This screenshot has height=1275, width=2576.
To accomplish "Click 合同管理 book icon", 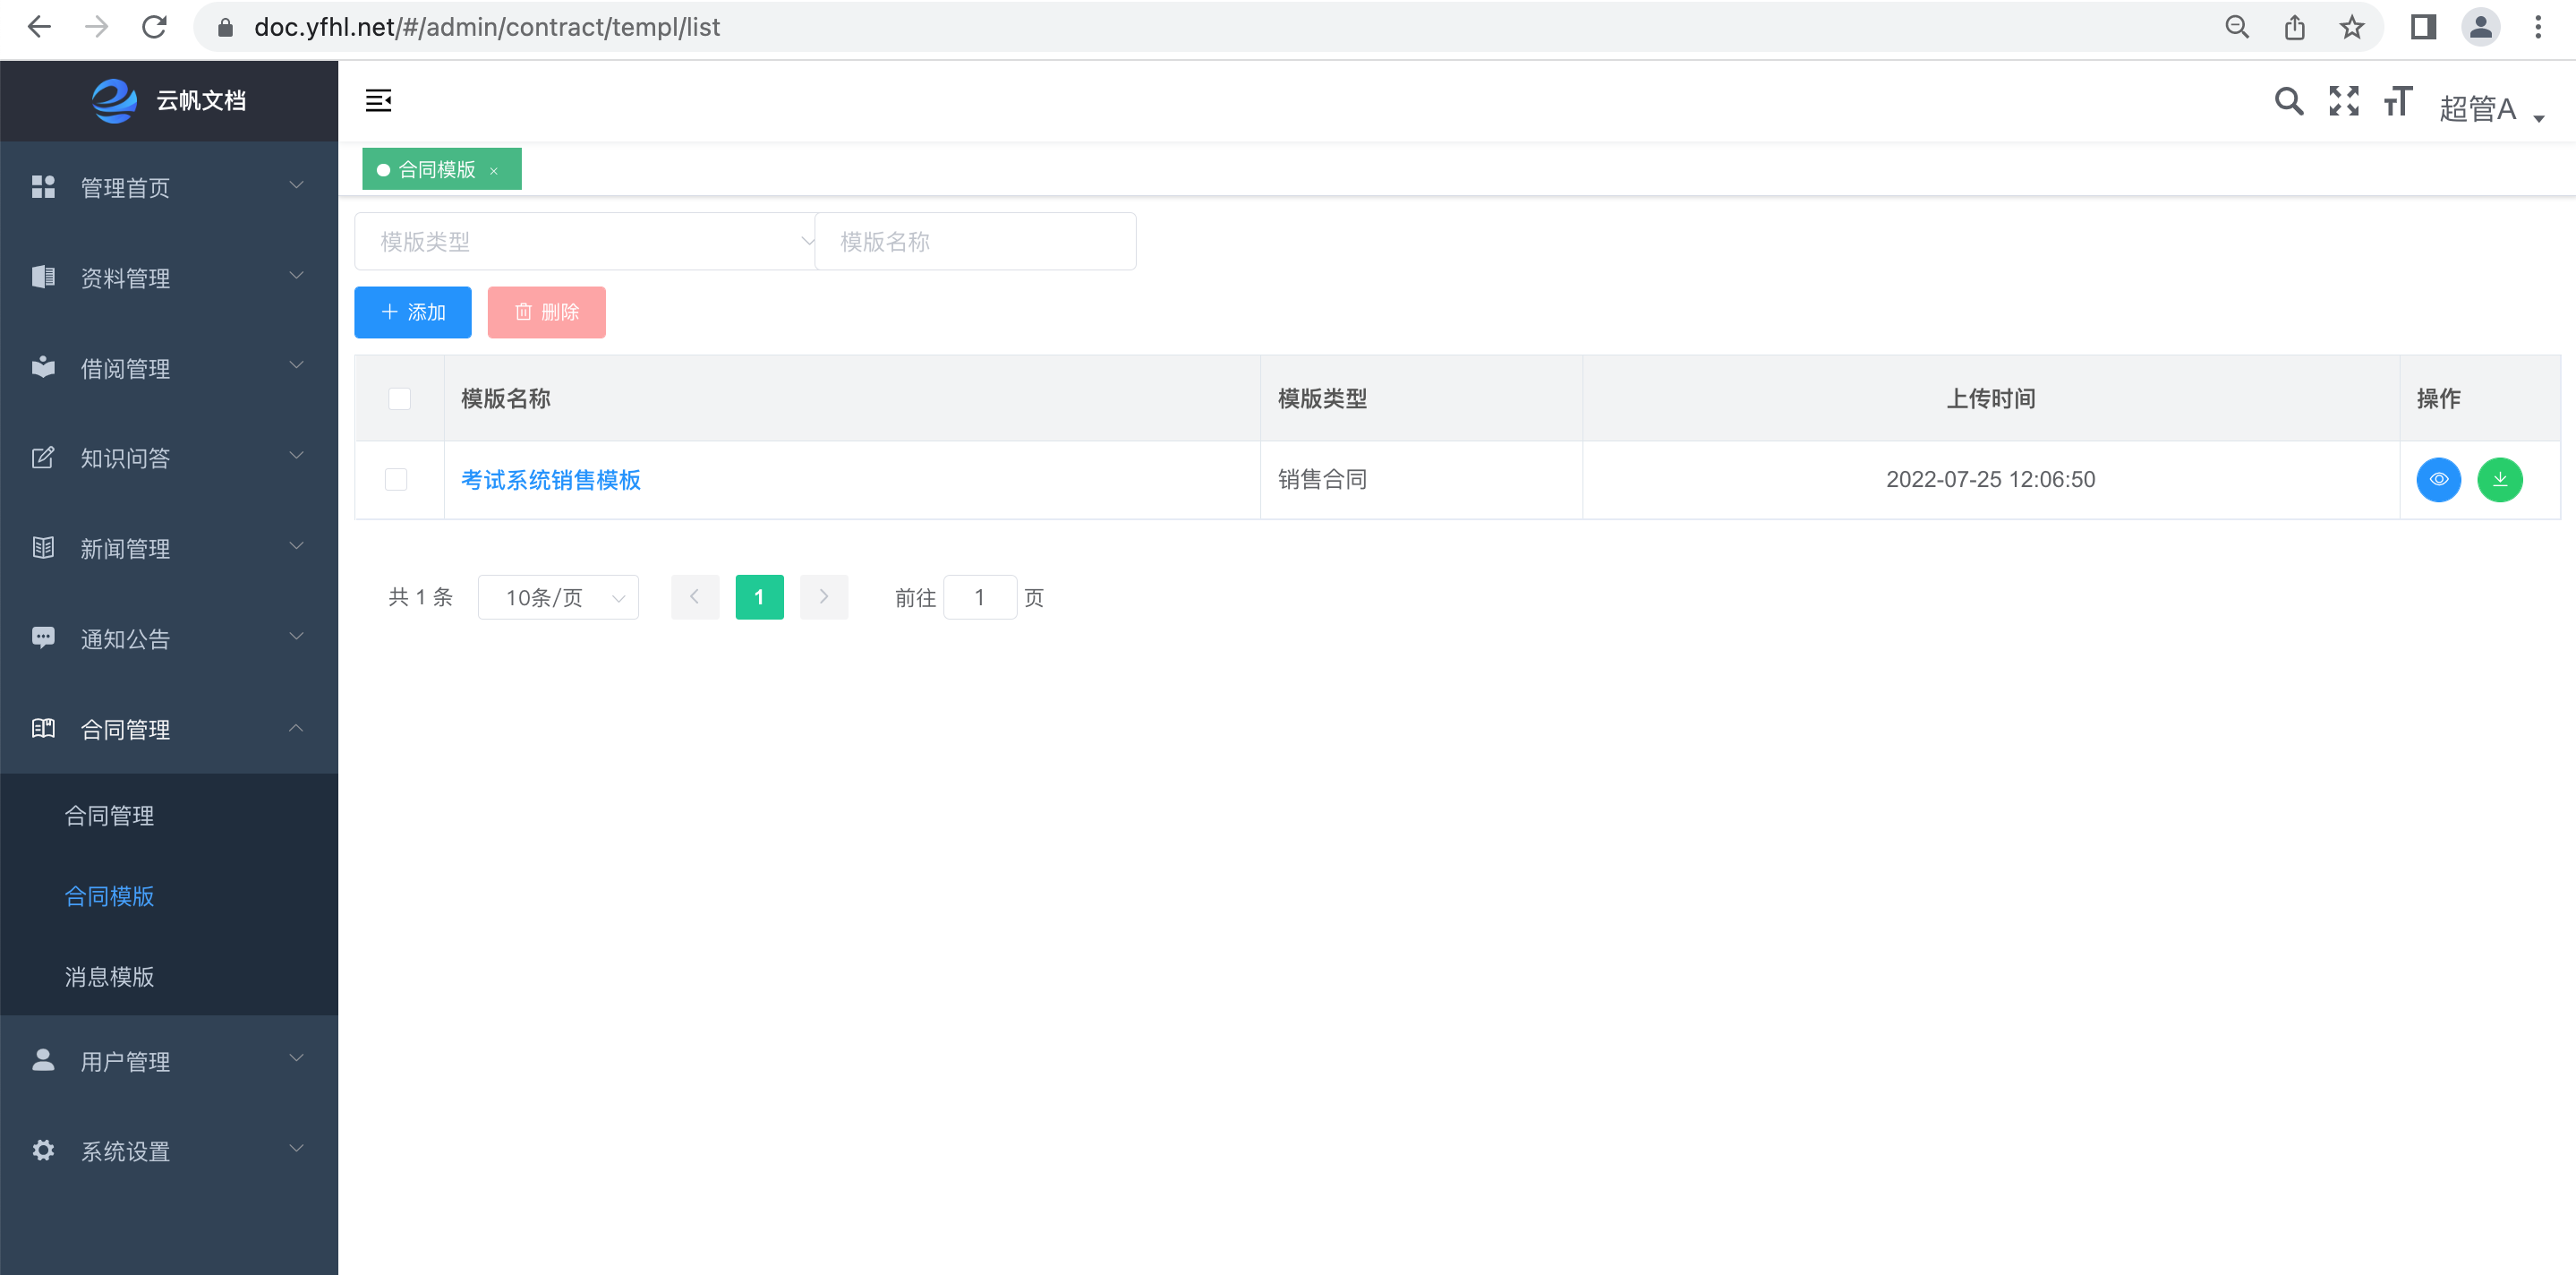I will (x=43, y=728).
